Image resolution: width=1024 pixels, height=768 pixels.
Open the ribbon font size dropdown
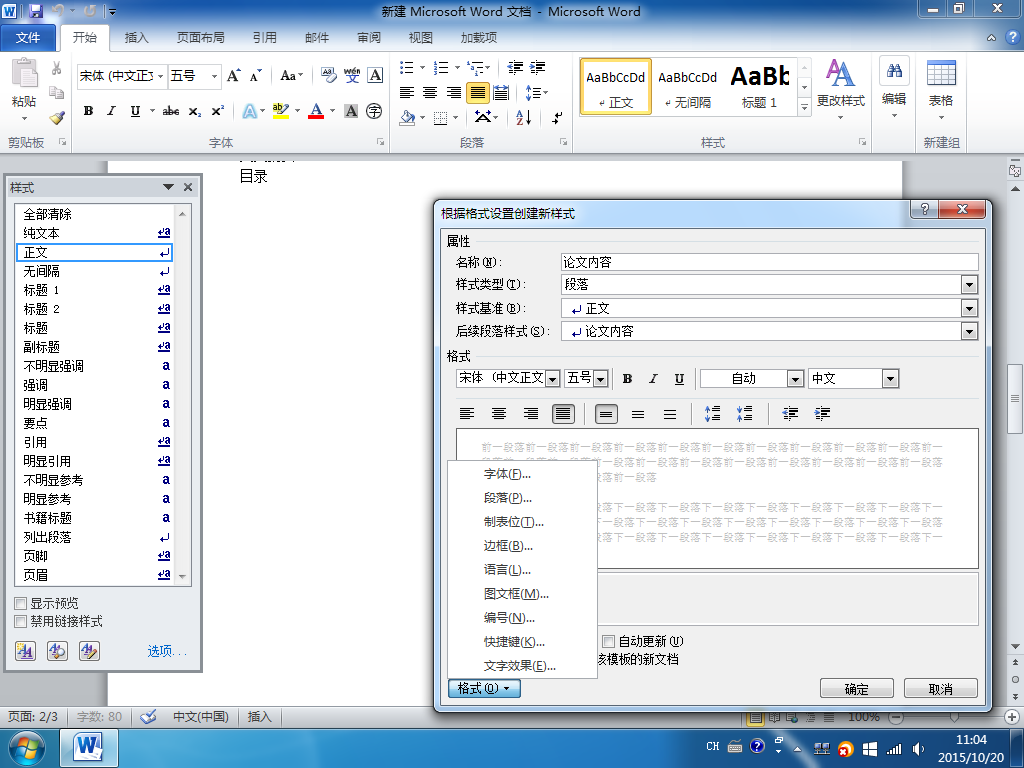point(214,76)
